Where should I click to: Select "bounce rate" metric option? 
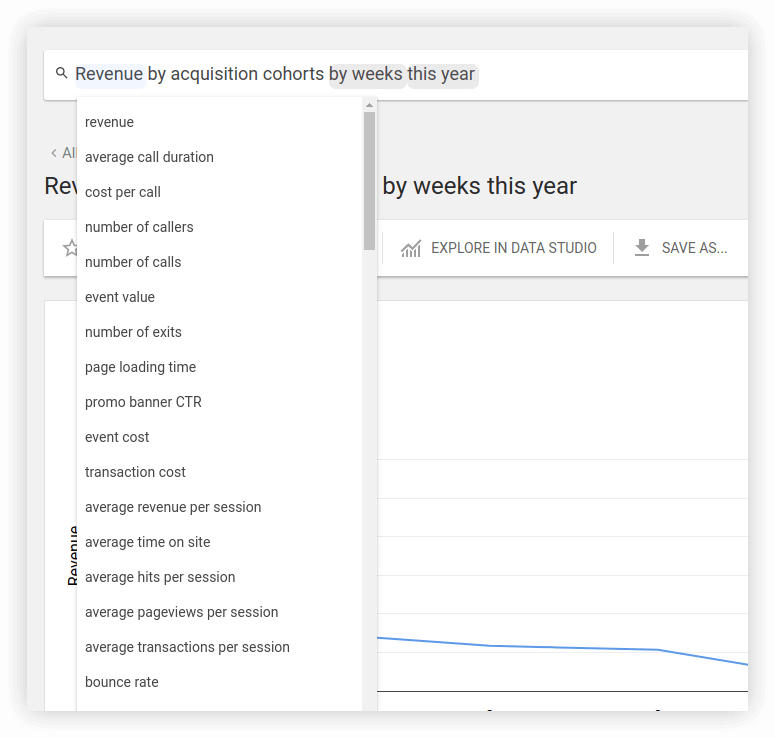pyautogui.click(x=121, y=682)
